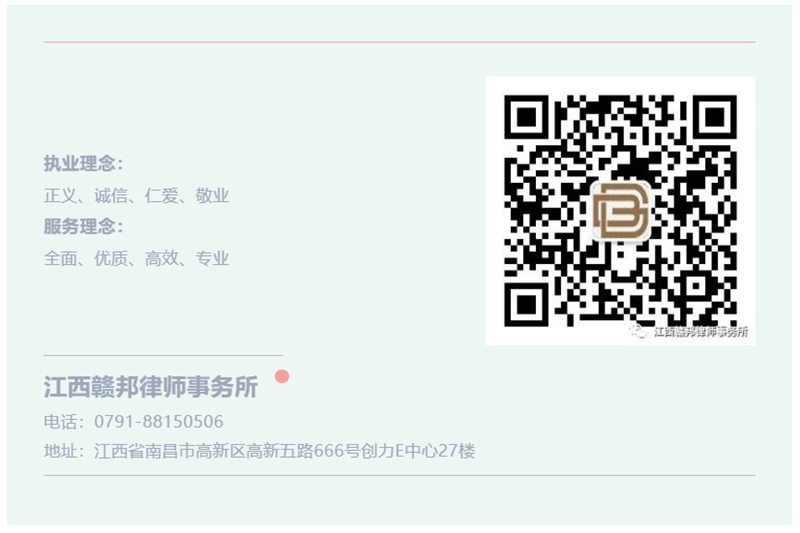
Task: Click the text 全面、优质、高效、专业
Action: tap(136, 259)
